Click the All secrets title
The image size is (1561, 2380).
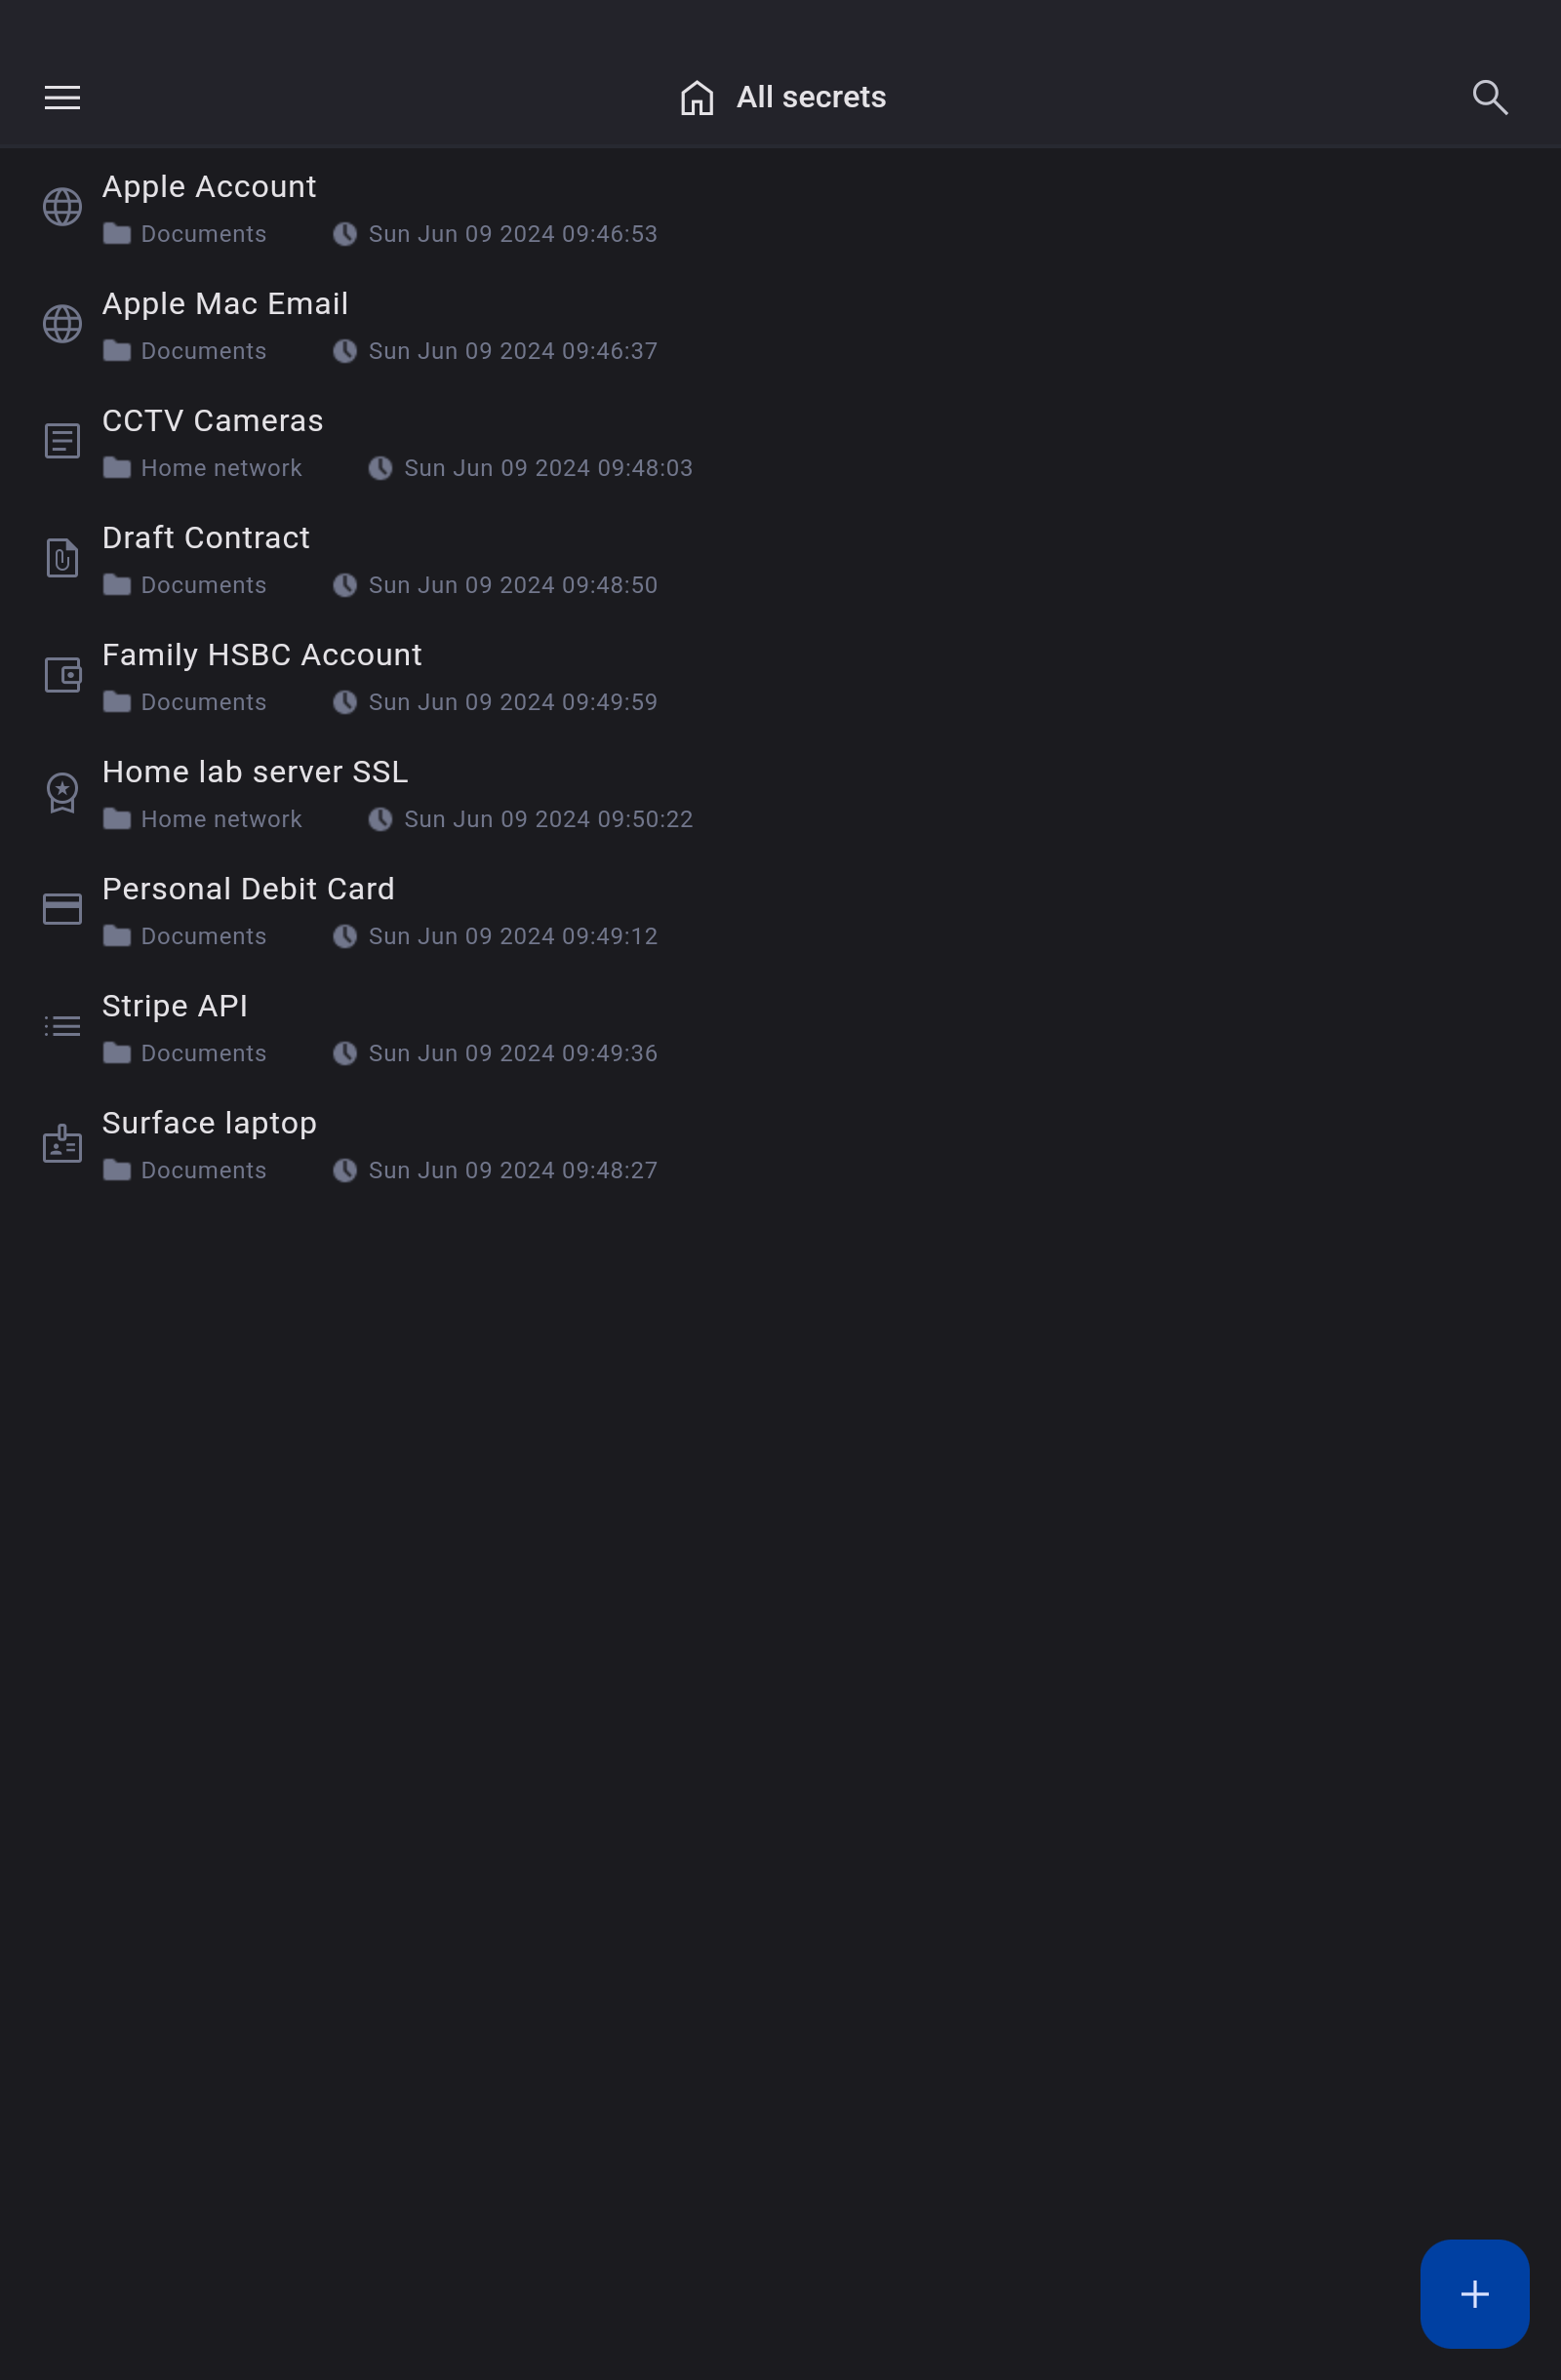point(811,97)
